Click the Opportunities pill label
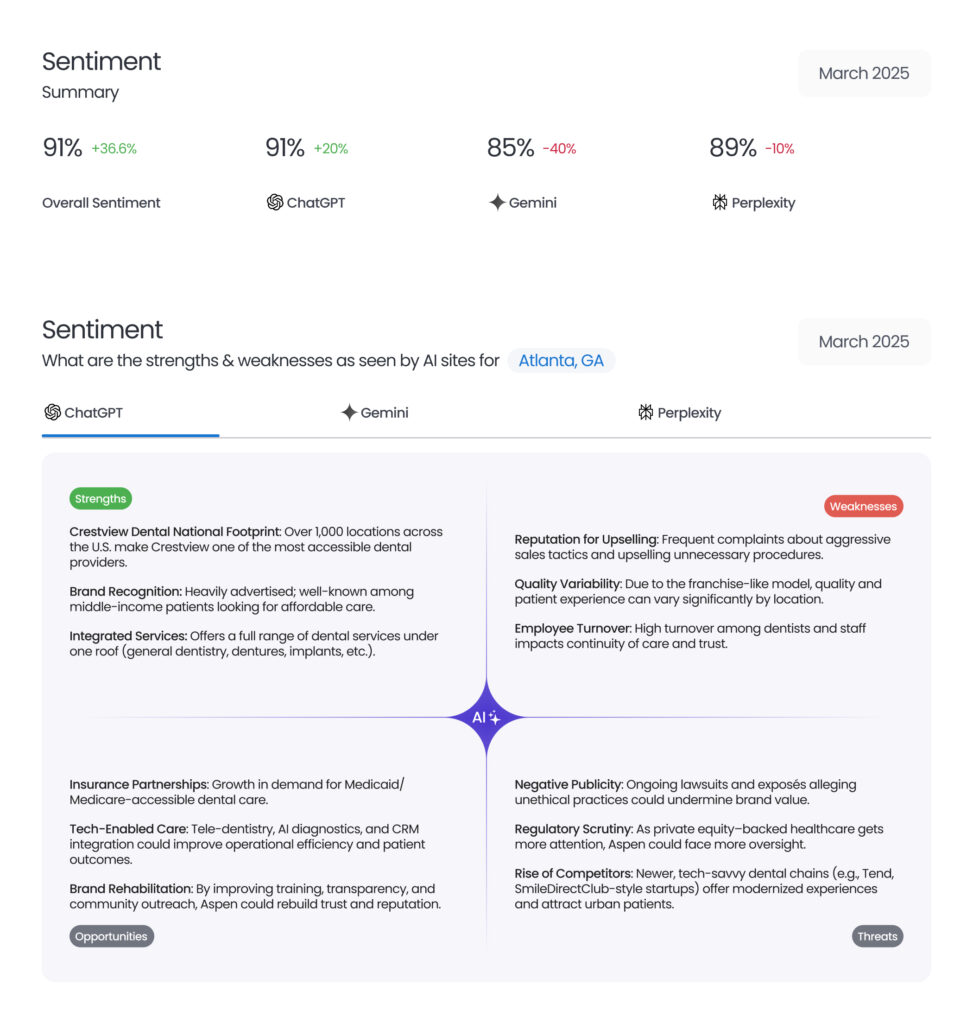The height and width of the screenshot is (1024, 973). pos(111,936)
